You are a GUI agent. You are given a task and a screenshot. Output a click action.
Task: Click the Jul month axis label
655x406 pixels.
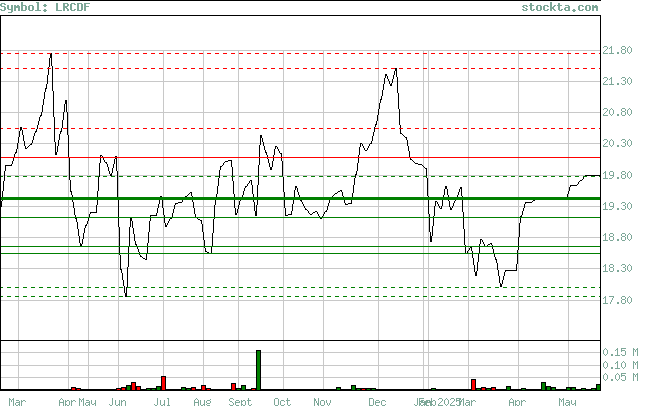(162, 401)
